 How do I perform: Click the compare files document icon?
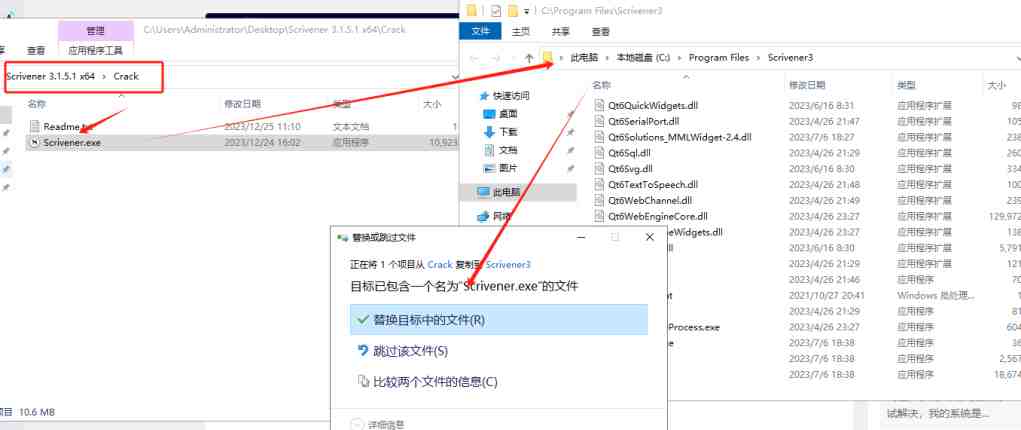(x=363, y=382)
